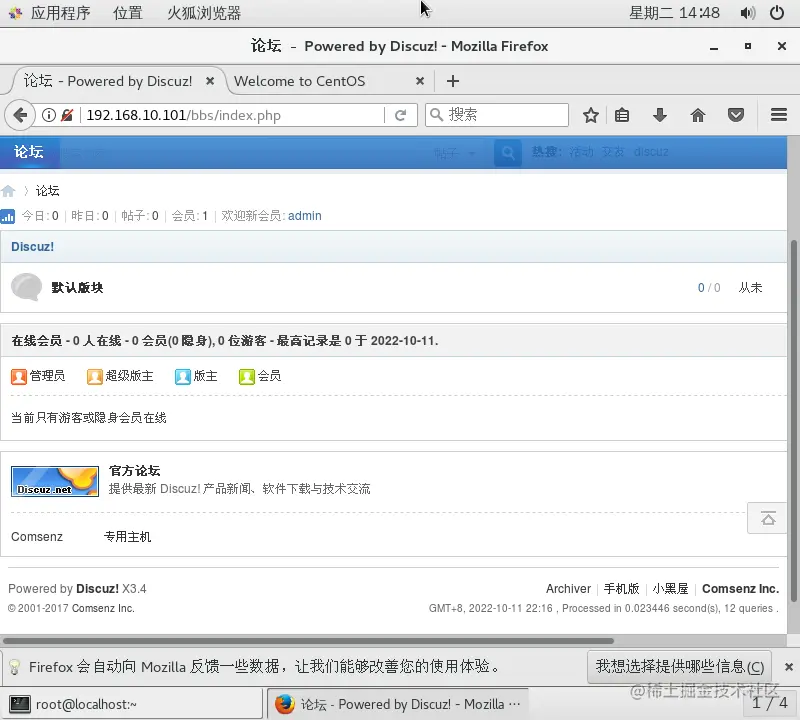
Task: Click the Discuz! category heading link
Action: click(32, 247)
